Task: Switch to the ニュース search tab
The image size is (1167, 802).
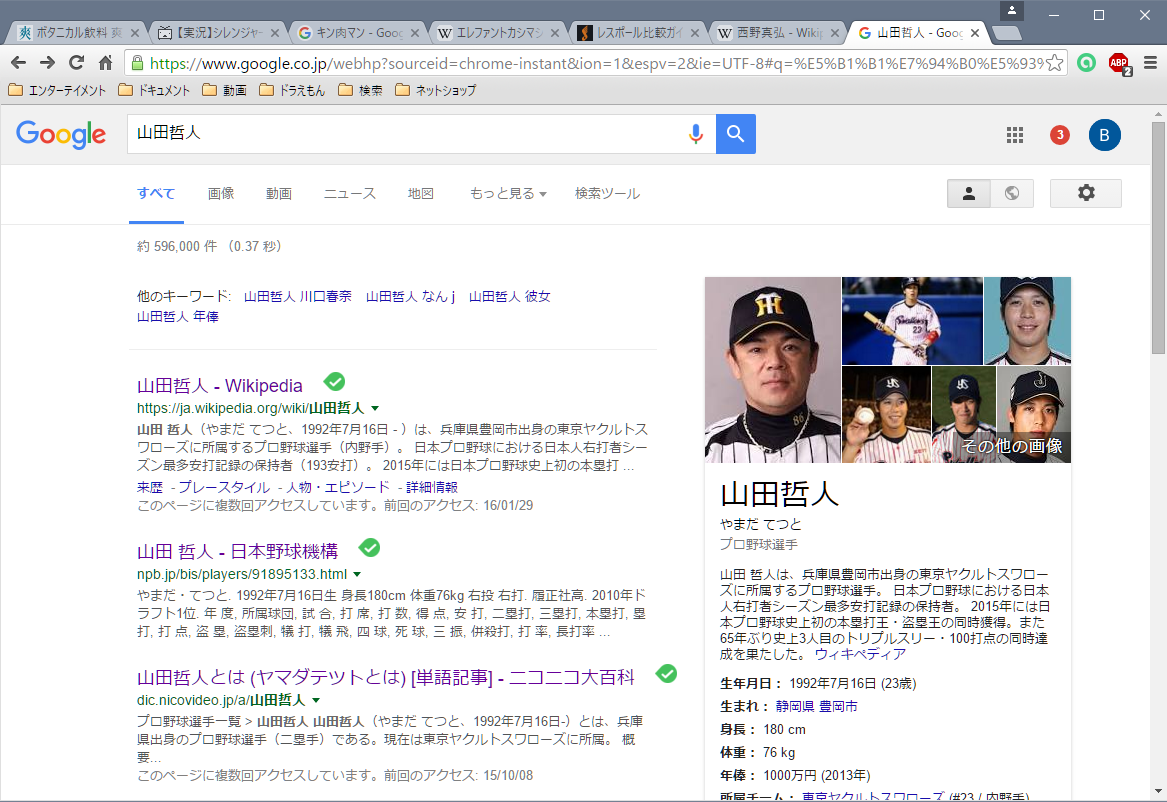Action: click(x=349, y=193)
